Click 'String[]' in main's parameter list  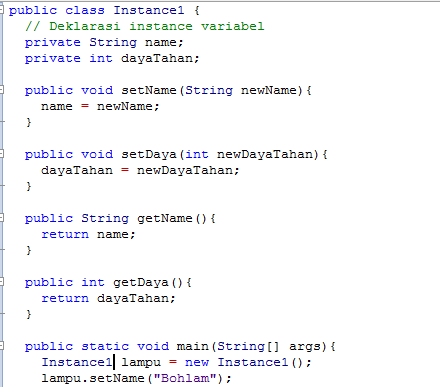[248, 346]
